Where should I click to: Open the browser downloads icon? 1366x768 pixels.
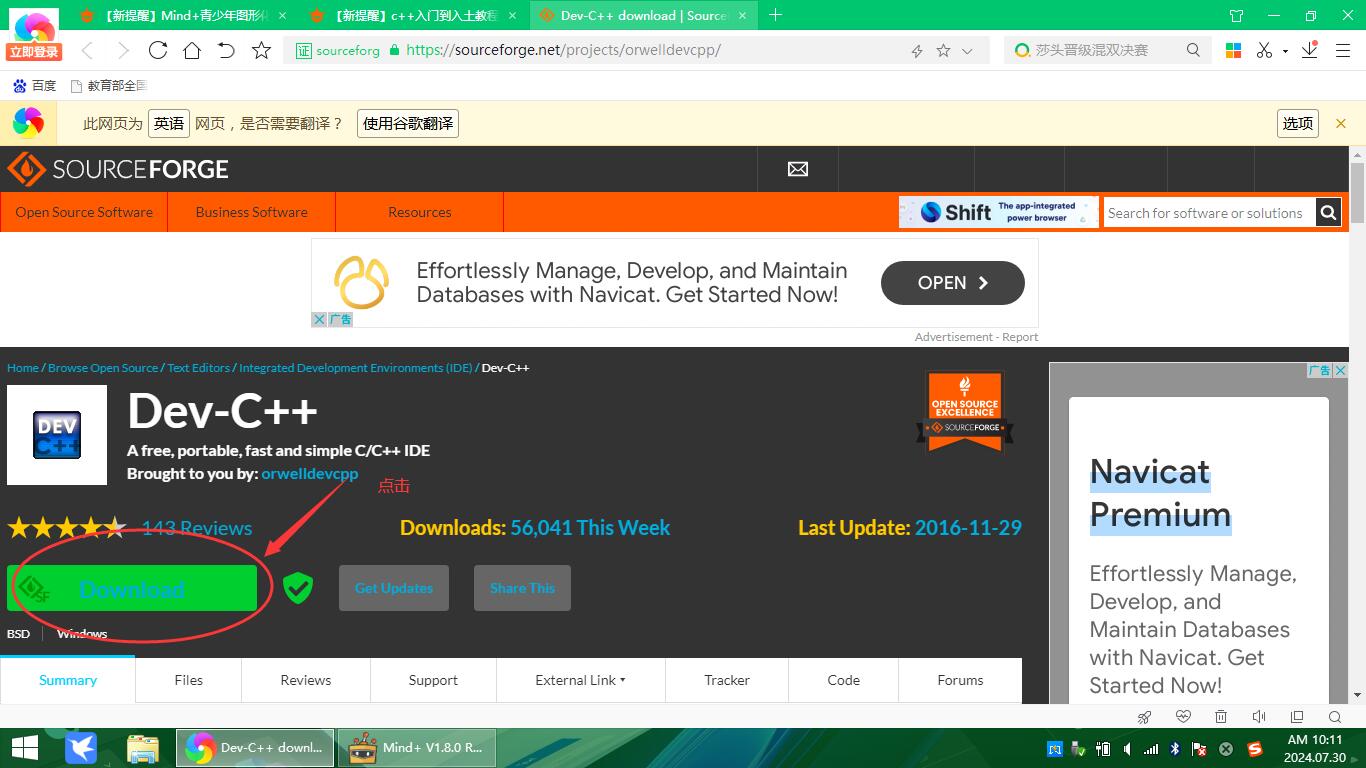(1309, 50)
